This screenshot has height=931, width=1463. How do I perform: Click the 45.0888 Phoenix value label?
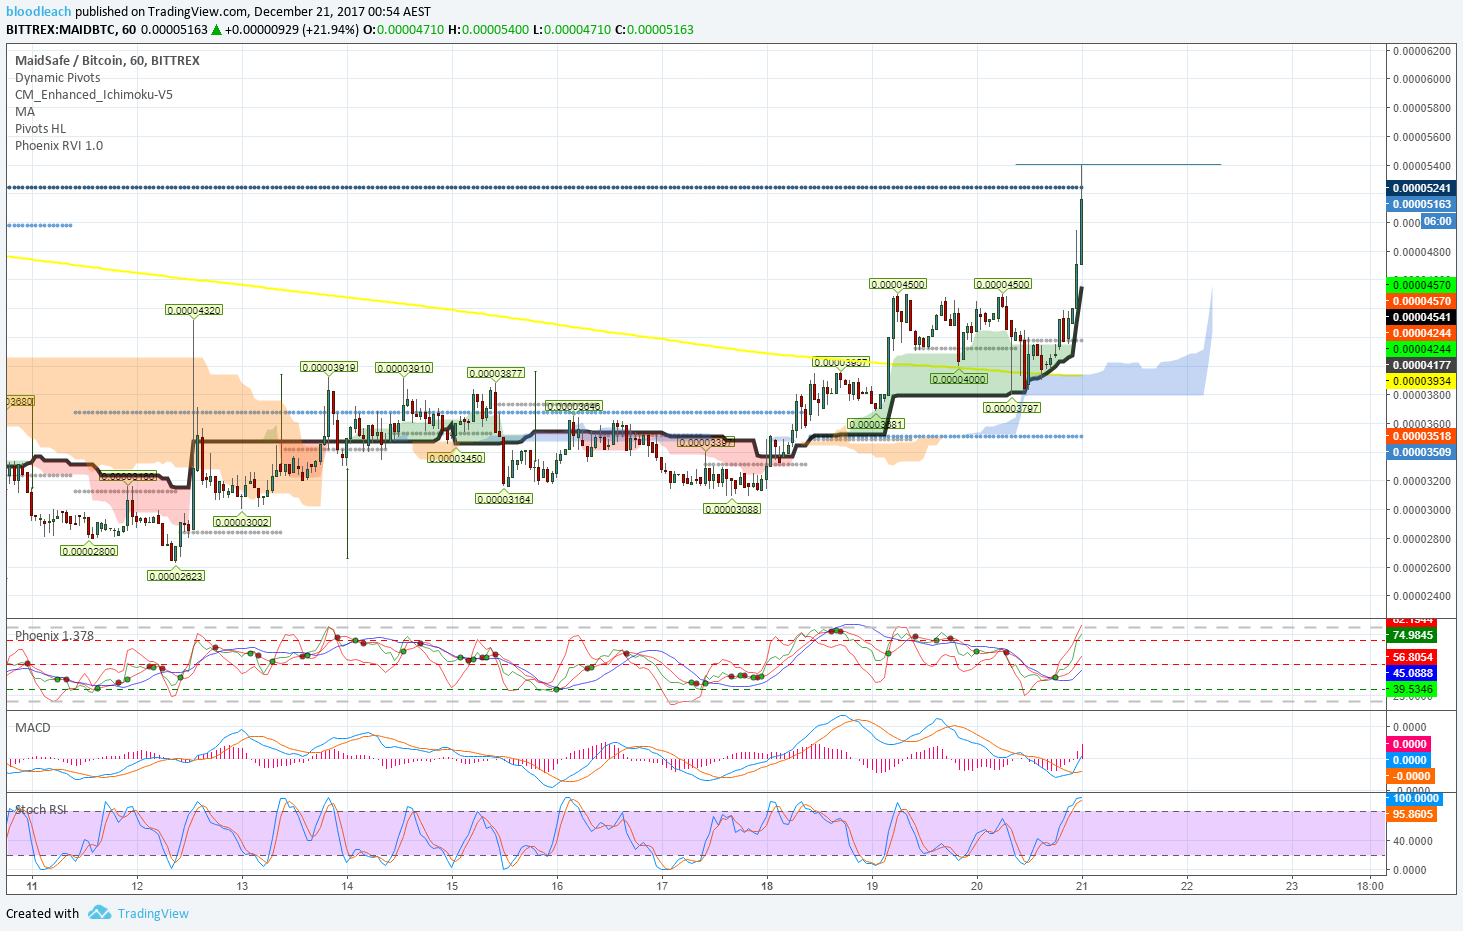[x=1412, y=674]
